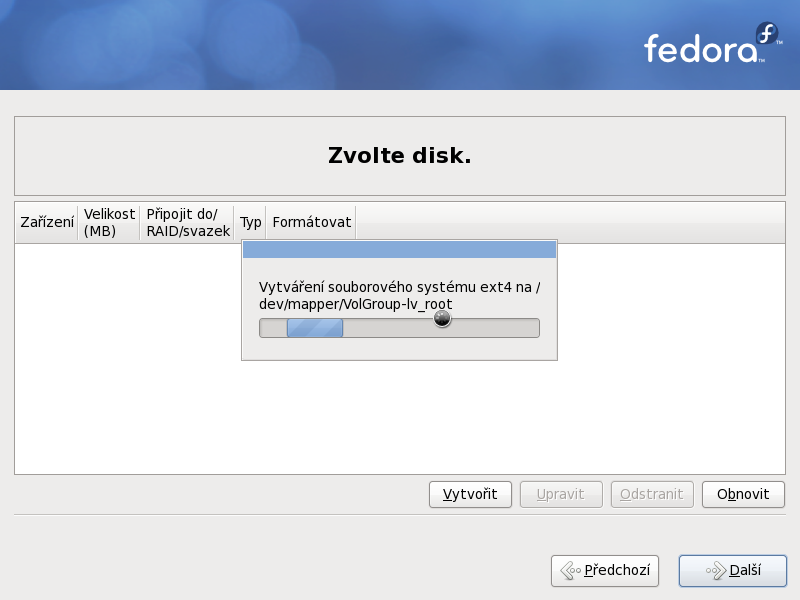Sort by the Formátovat column header
Screen dimensions: 800x600
311,222
